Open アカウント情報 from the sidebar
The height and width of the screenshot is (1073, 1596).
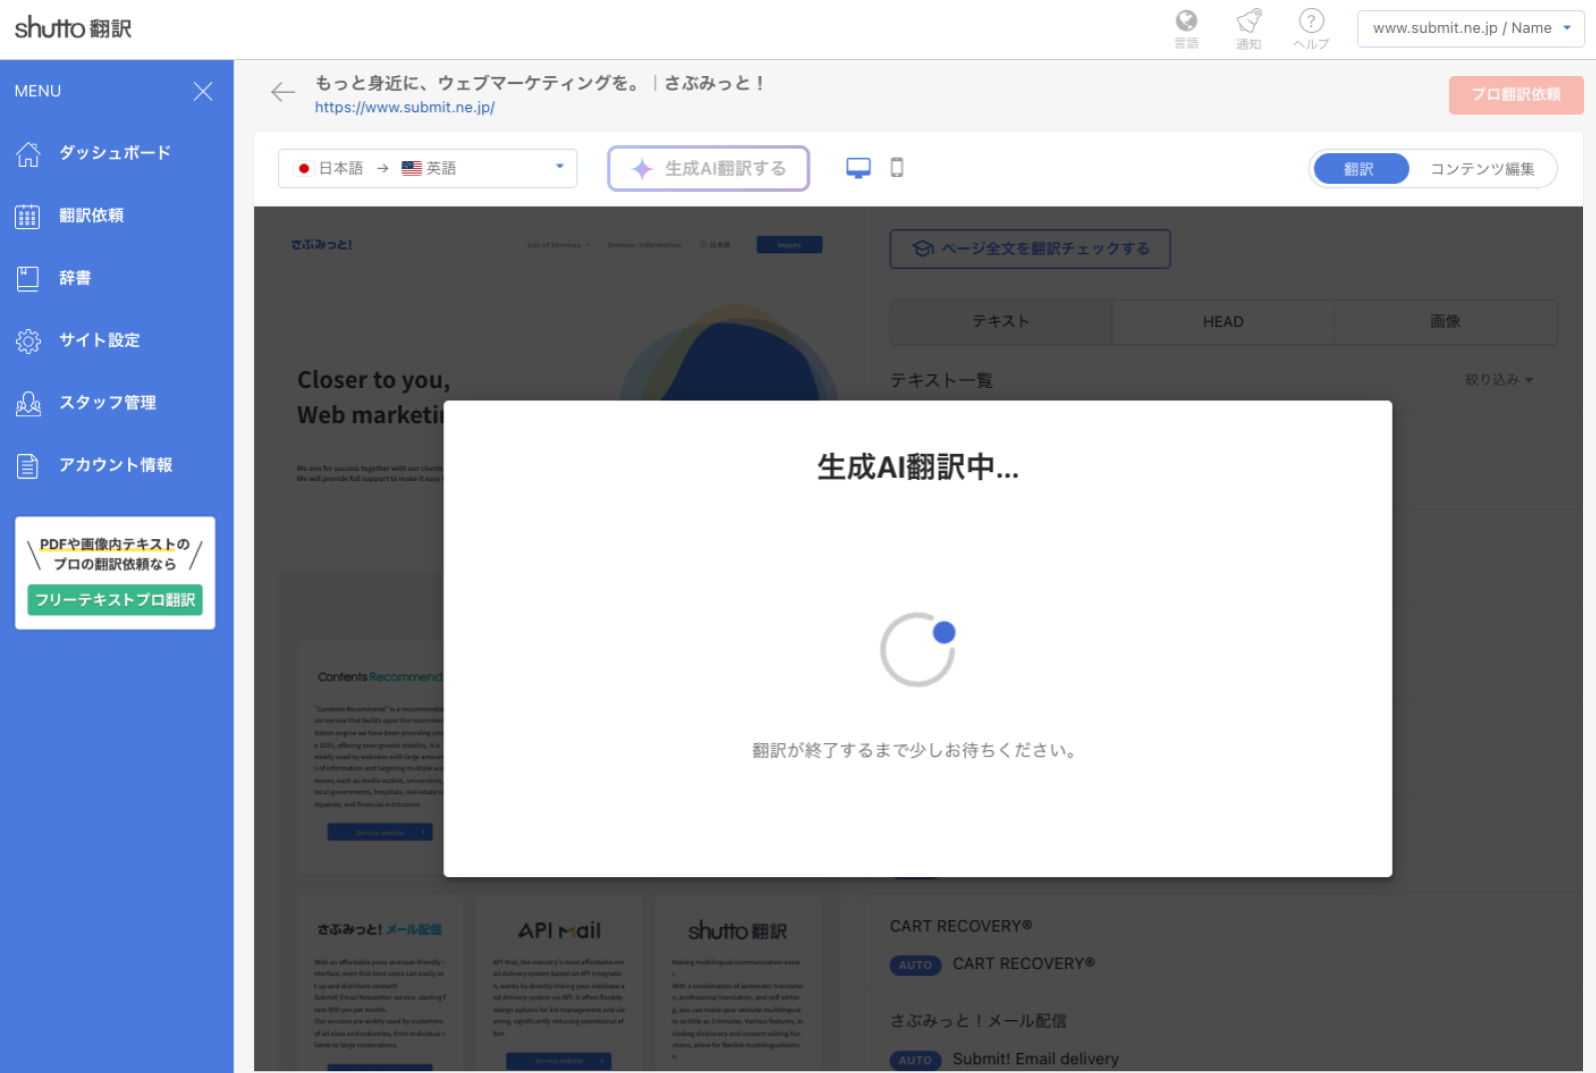pos(116,465)
